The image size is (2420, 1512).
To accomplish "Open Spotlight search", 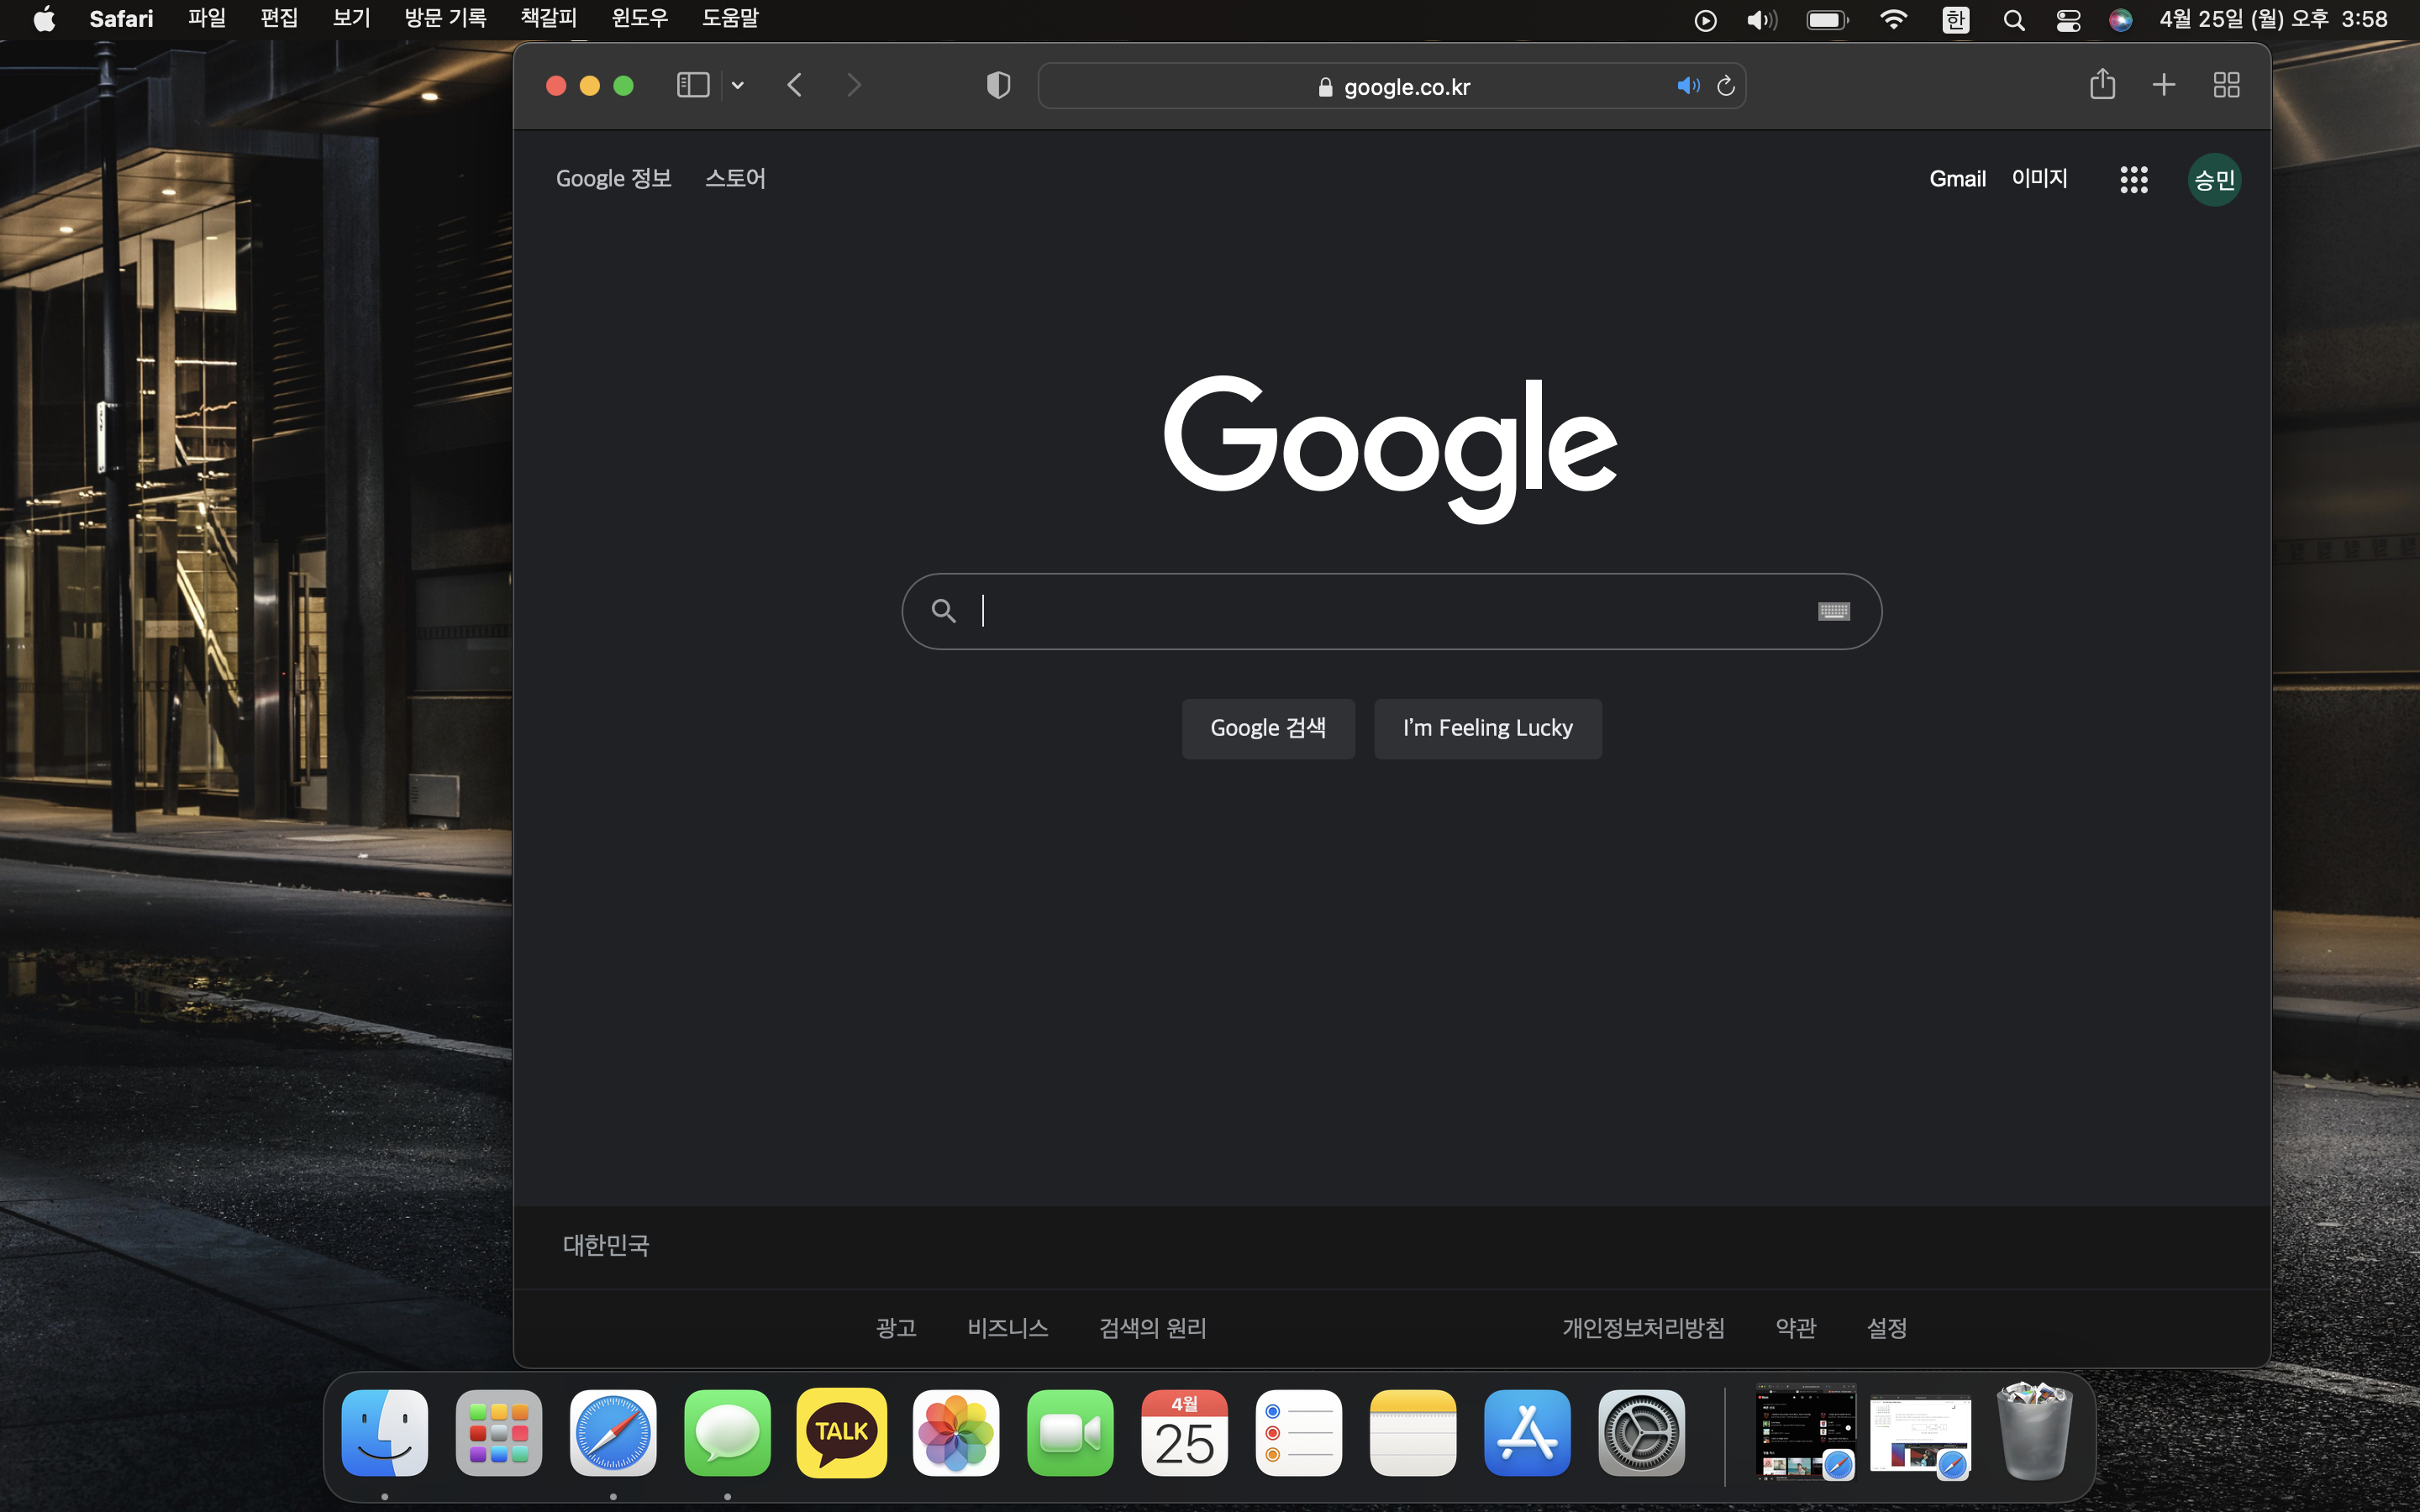I will [x=2014, y=20].
